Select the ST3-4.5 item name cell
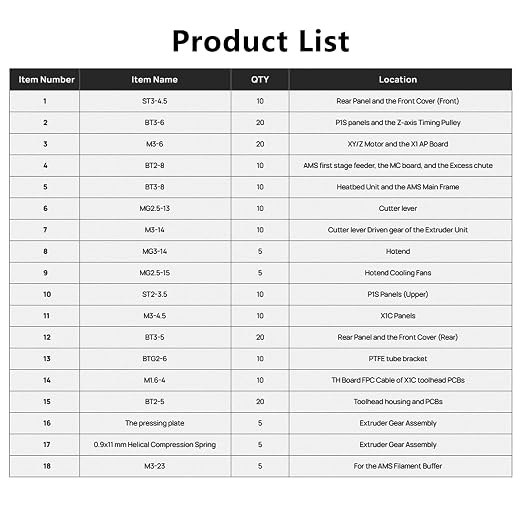The height and width of the screenshot is (522, 522). pos(155,101)
